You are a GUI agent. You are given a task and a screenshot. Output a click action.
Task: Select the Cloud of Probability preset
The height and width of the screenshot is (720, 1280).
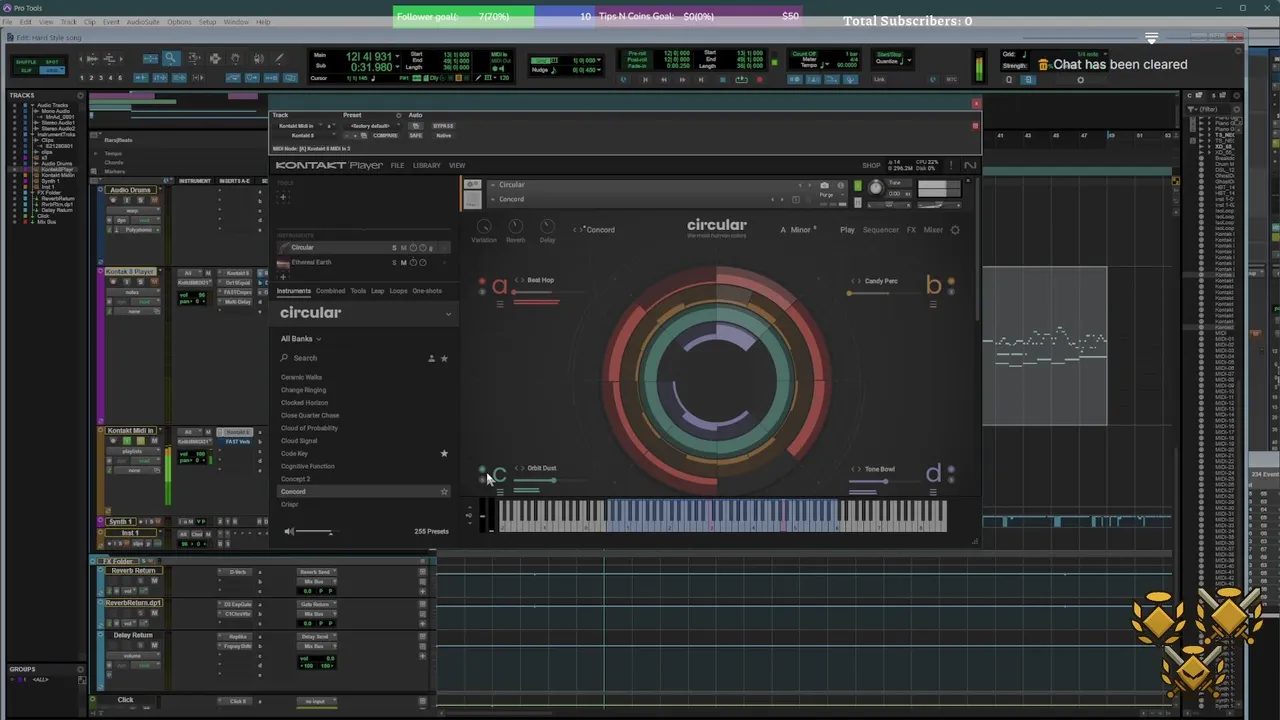coord(309,428)
